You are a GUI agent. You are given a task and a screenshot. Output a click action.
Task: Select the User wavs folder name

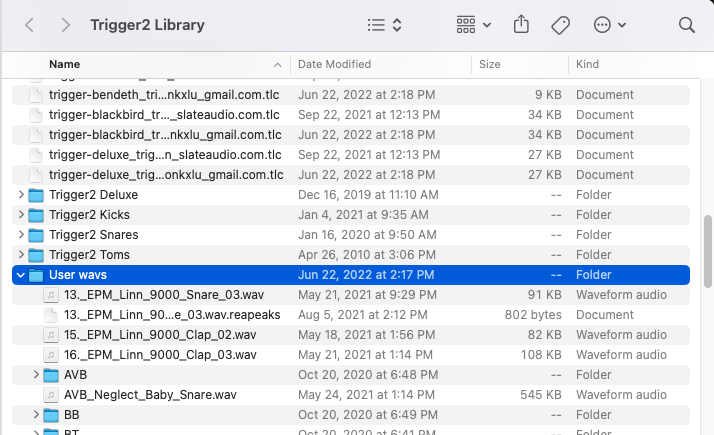click(78, 275)
